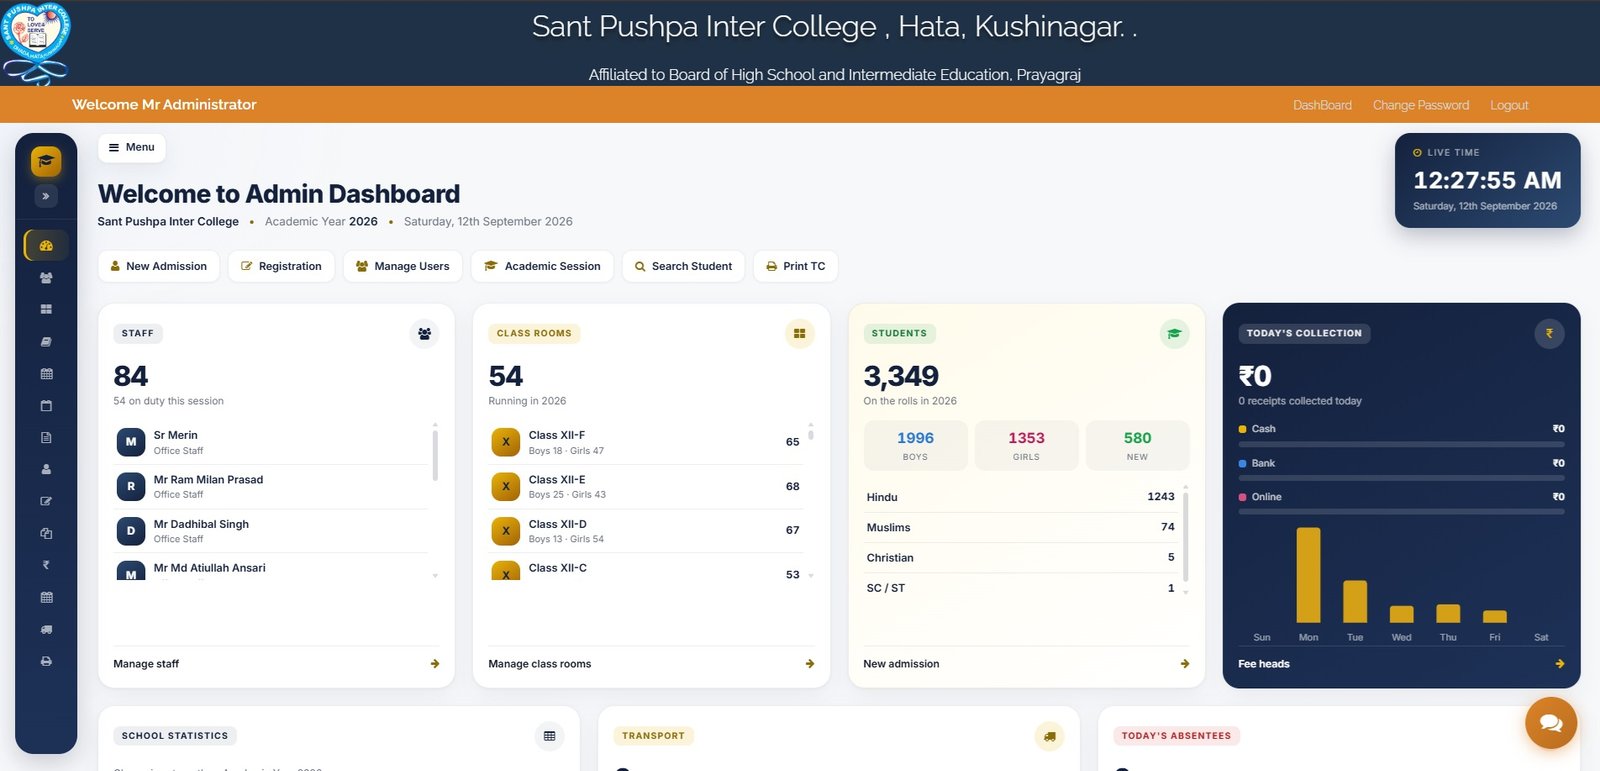Click the staff list scrollbar
This screenshot has width=1600, height=771.
435,454
